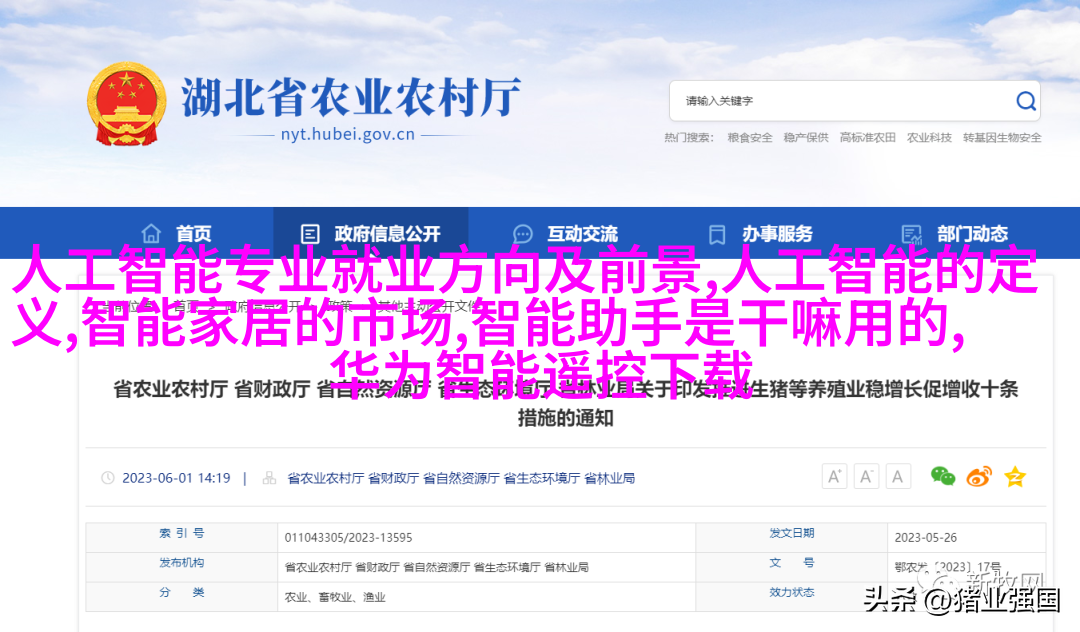Screen dimensions: 1080x632
Task: Click the 措施的通知 line of the article title
Action: click(x=565, y=418)
